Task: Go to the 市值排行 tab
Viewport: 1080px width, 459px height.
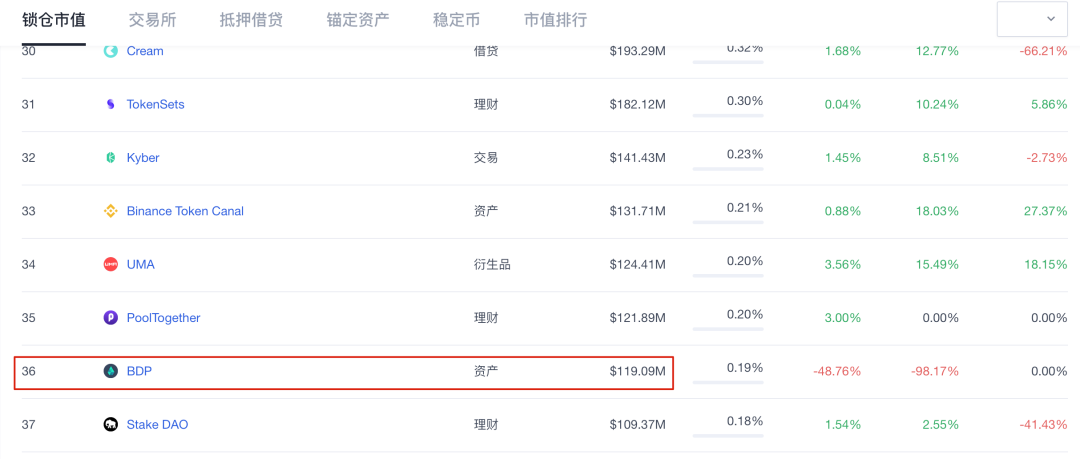Action: click(x=555, y=20)
